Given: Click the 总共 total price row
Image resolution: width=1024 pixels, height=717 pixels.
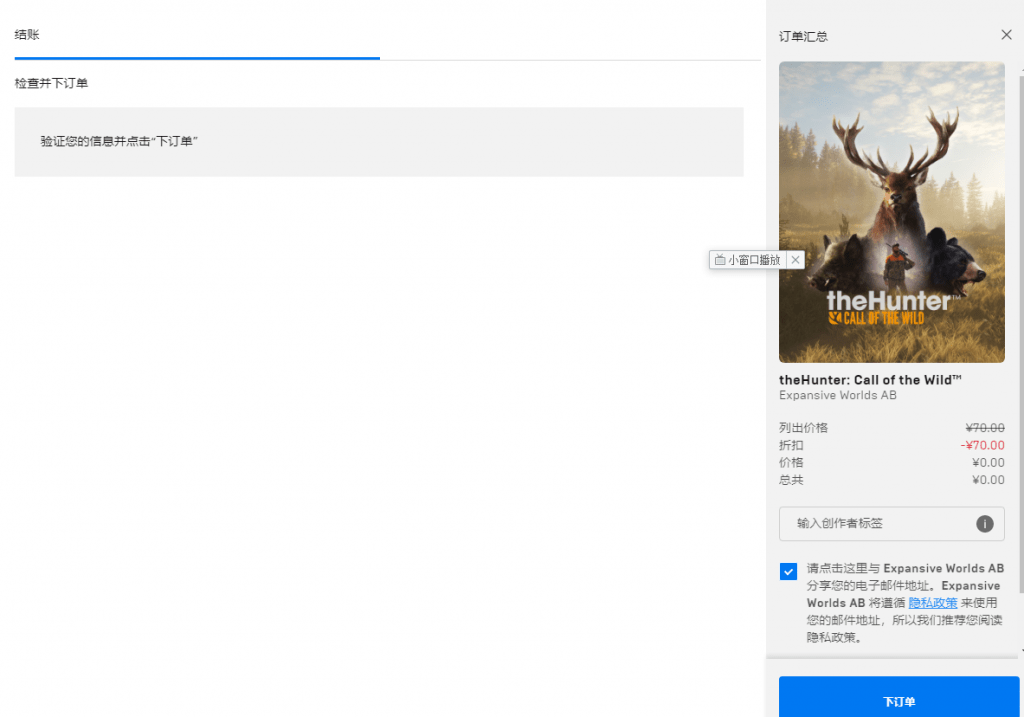Looking at the screenshot, I should [x=891, y=480].
